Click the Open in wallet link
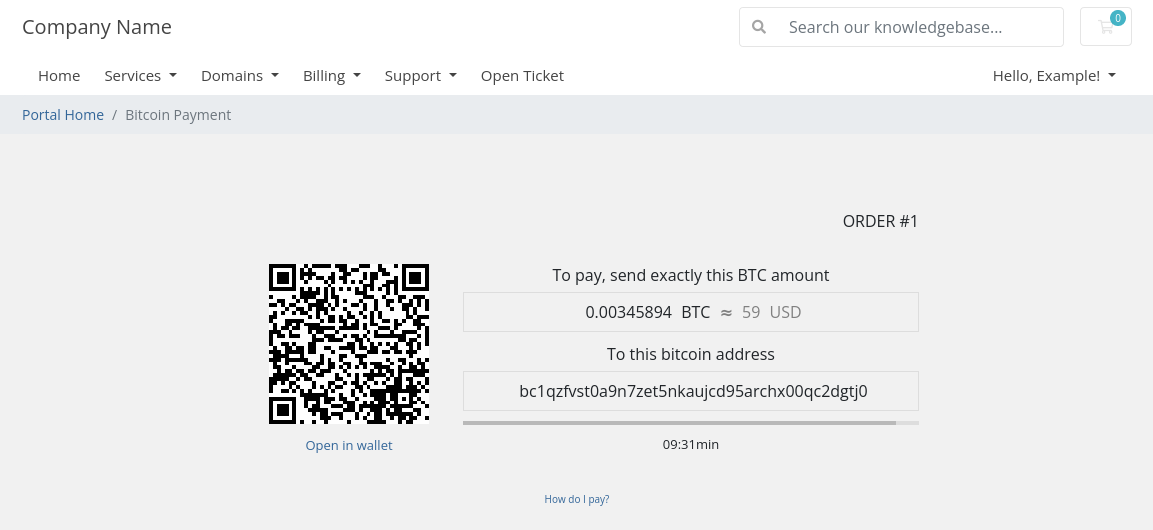This screenshot has width=1153, height=530. coord(349,445)
